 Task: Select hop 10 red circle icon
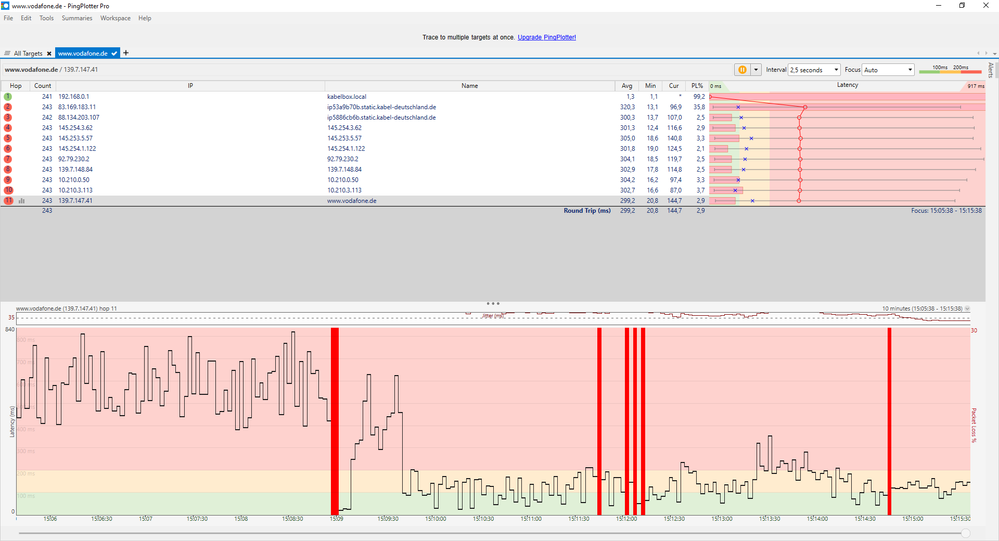coord(8,190)
